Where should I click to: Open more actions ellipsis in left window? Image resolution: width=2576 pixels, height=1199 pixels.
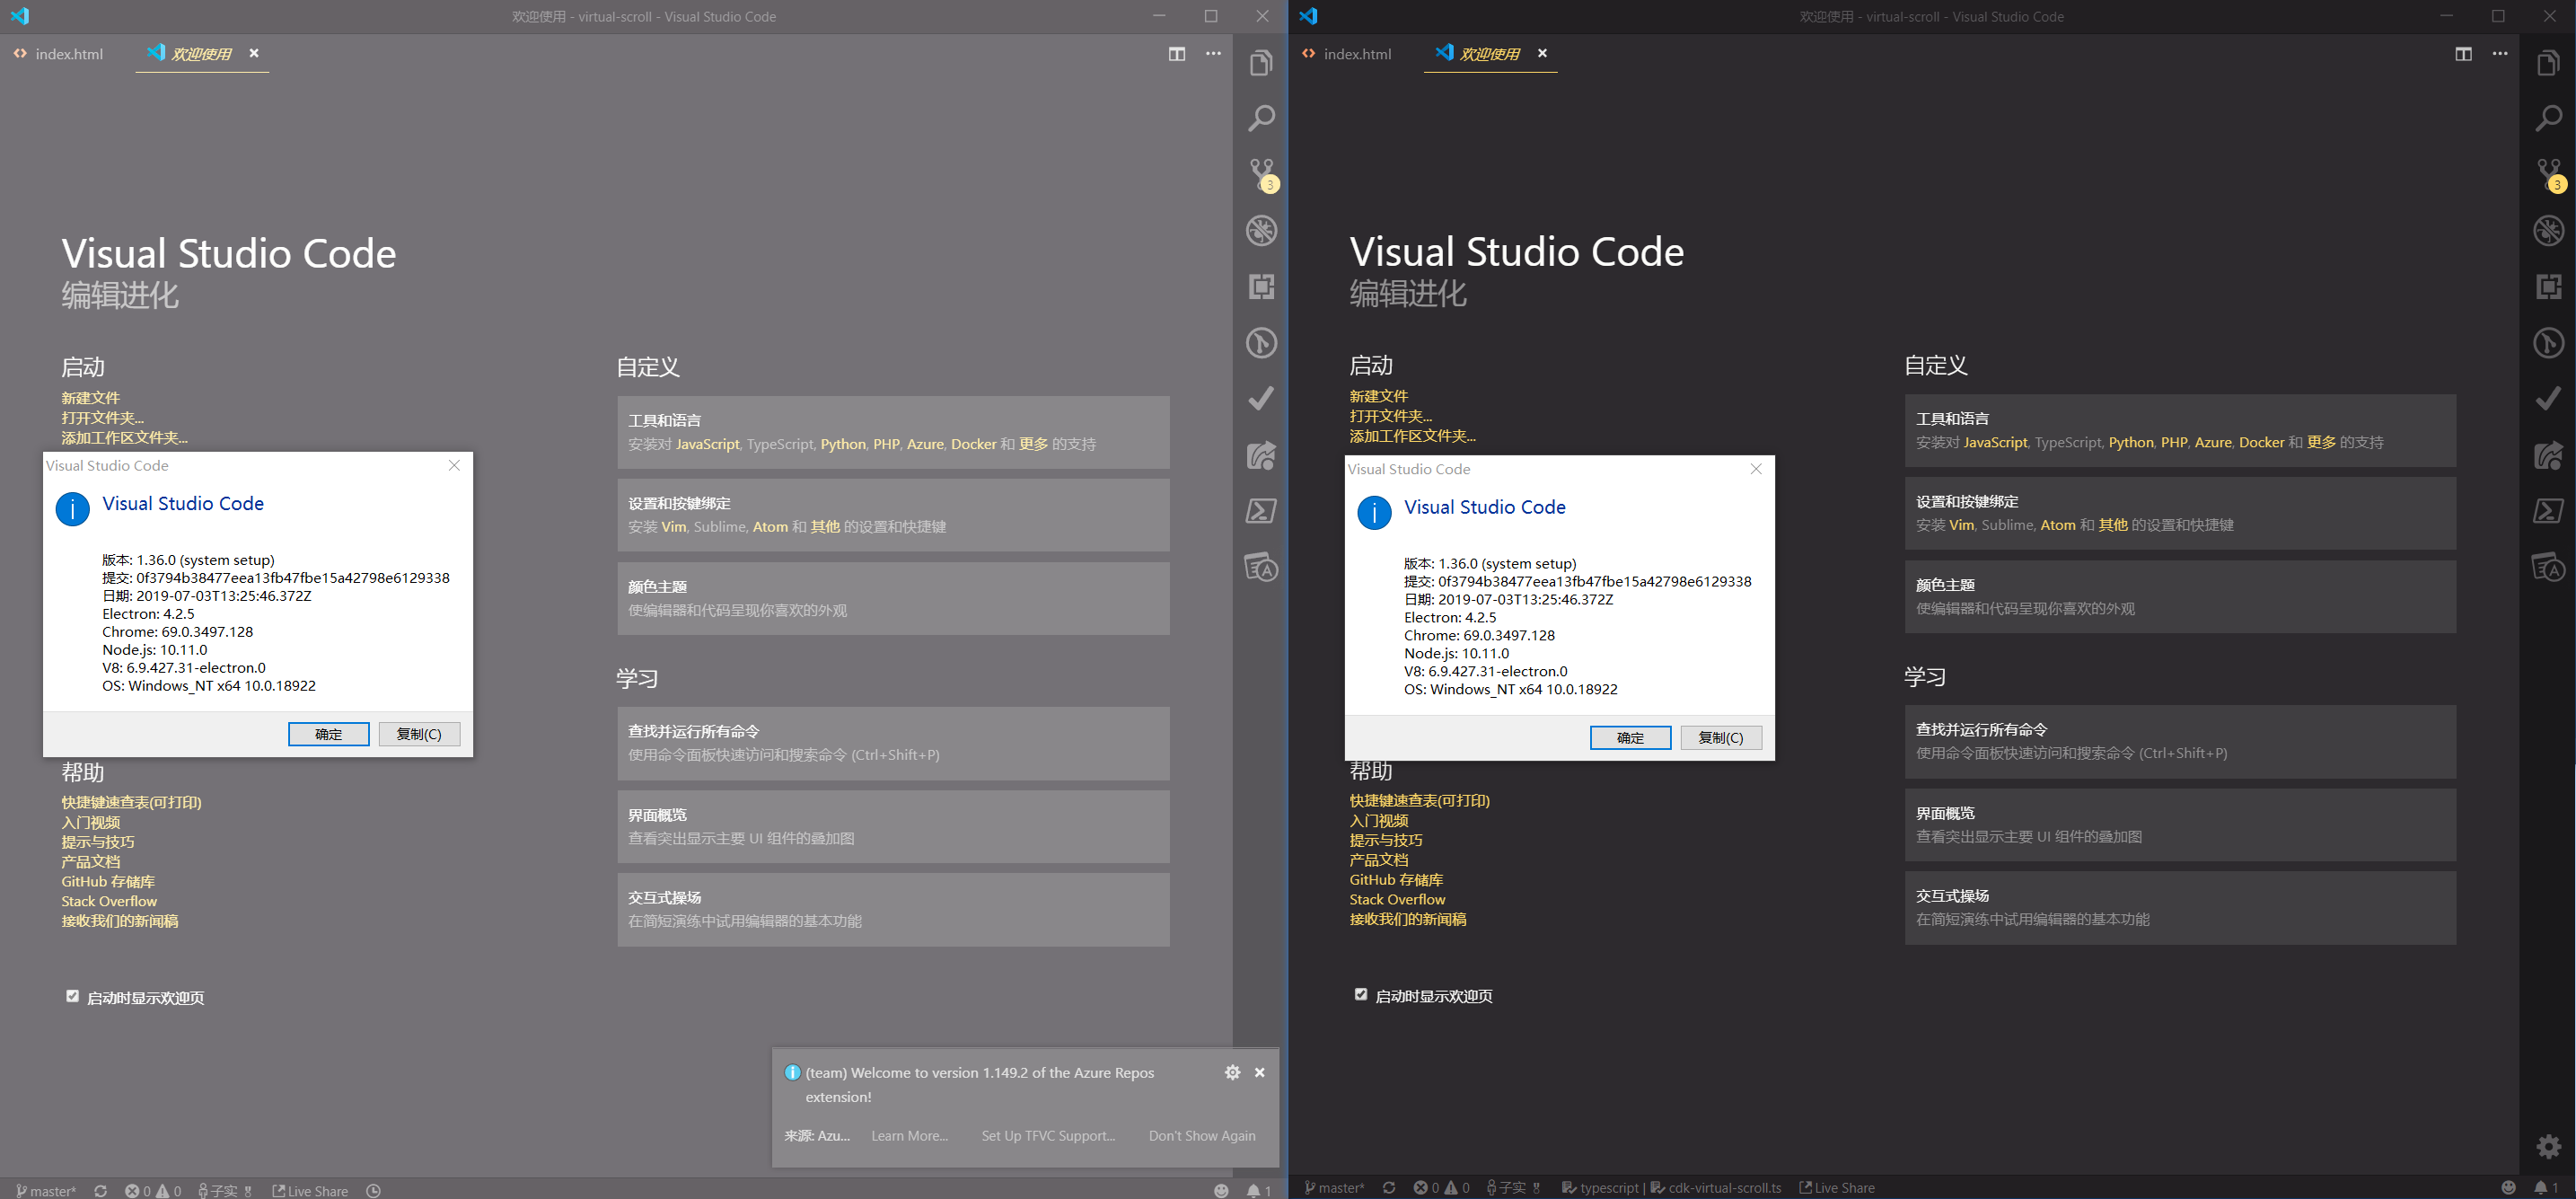(x=1213, y=54)
